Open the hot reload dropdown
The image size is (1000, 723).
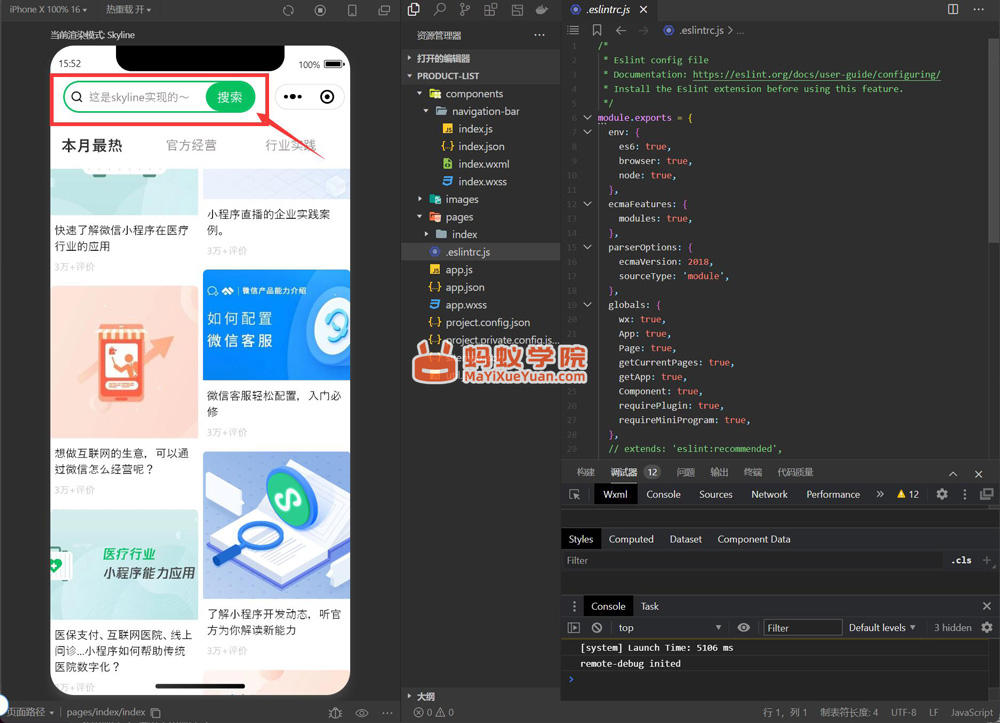[x=129, y=10]
